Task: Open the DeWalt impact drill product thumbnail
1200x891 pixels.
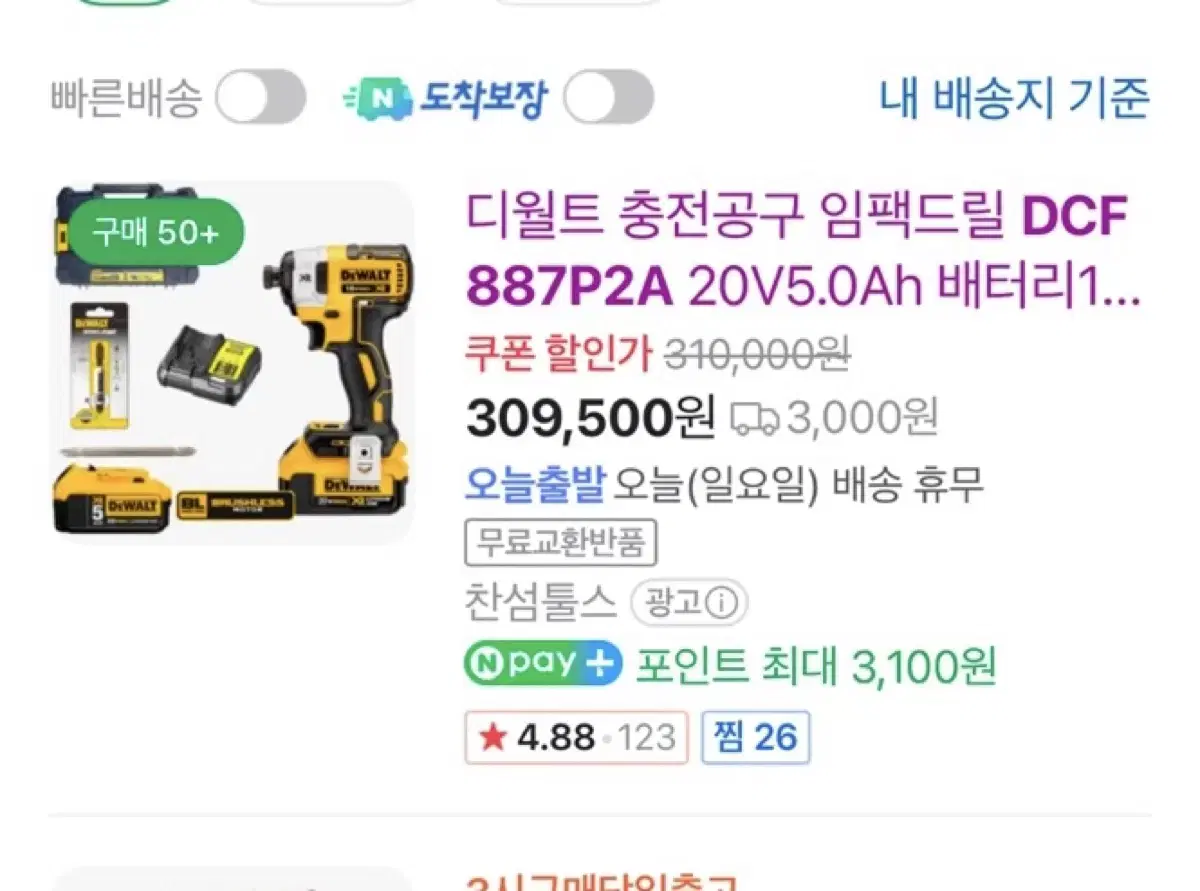Action: [232, 362]
